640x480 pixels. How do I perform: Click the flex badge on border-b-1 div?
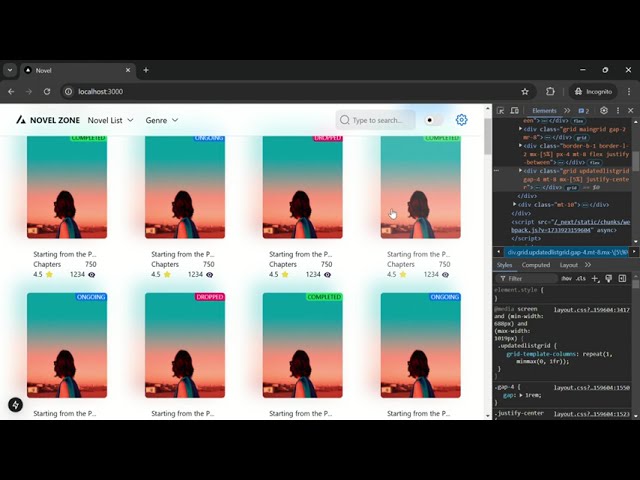(595, 162)
